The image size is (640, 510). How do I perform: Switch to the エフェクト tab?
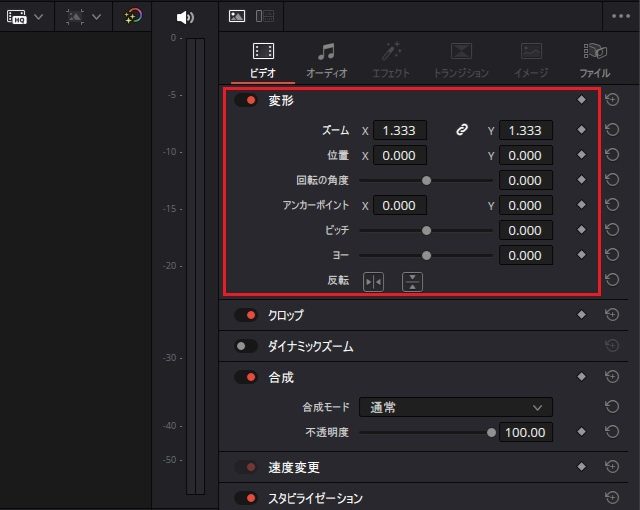click(391, 61)
